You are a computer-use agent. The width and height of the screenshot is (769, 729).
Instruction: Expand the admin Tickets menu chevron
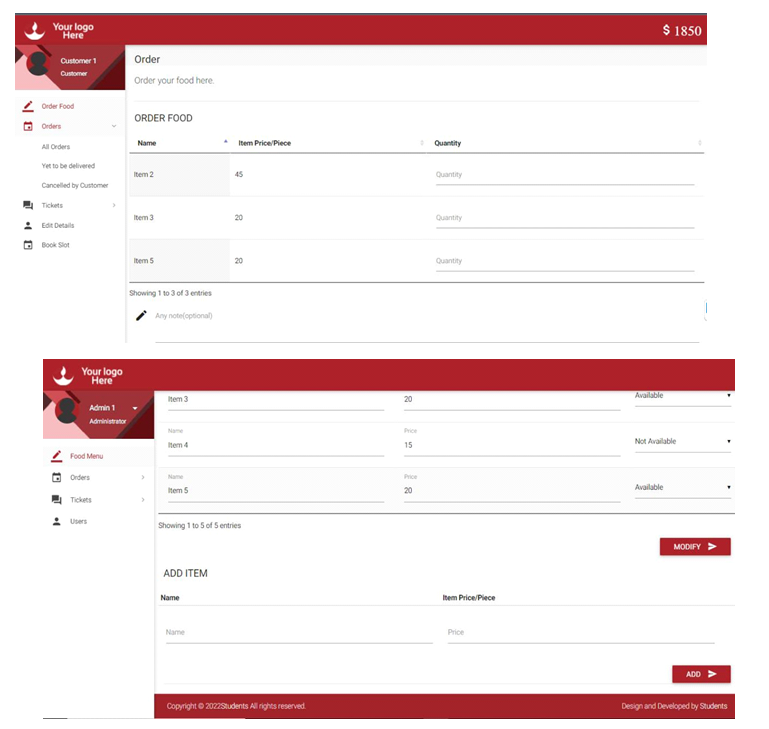tap(143, 499)
